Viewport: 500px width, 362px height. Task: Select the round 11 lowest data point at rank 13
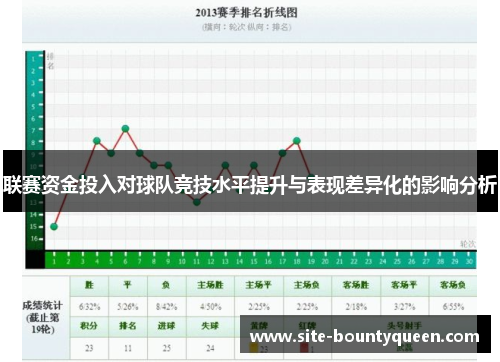coord(197,202)
